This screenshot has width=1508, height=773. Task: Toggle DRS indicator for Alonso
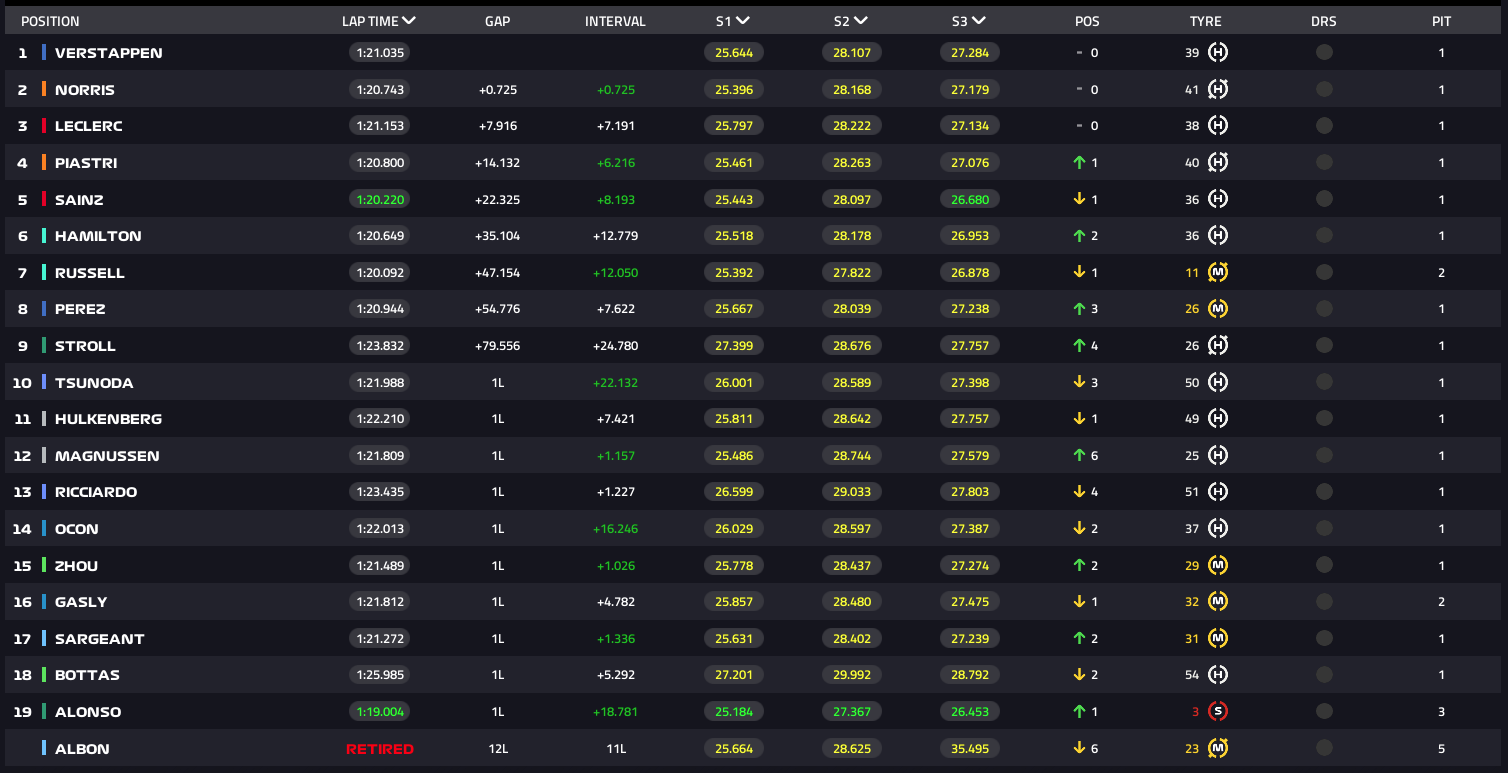point(1324,712)
